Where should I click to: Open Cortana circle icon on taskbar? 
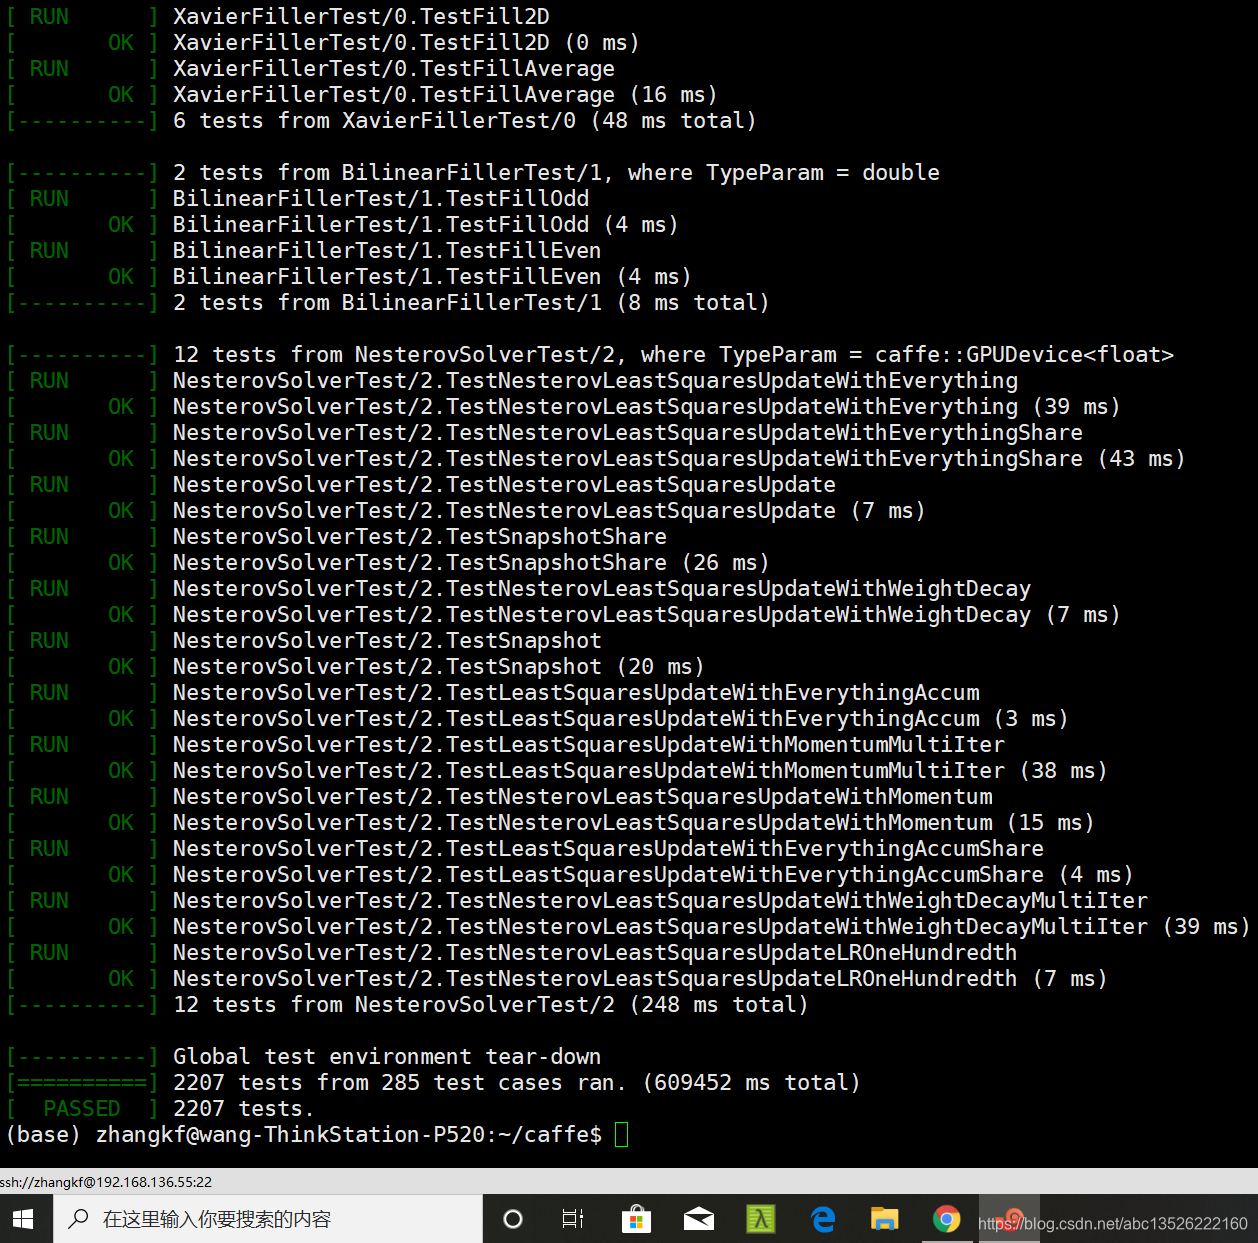[513, 1219]
